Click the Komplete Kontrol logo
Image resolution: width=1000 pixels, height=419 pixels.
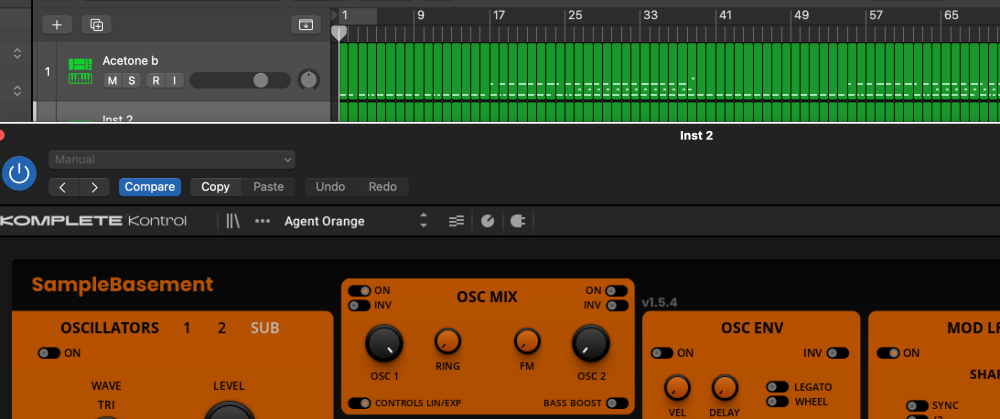[x=93, y=221]
